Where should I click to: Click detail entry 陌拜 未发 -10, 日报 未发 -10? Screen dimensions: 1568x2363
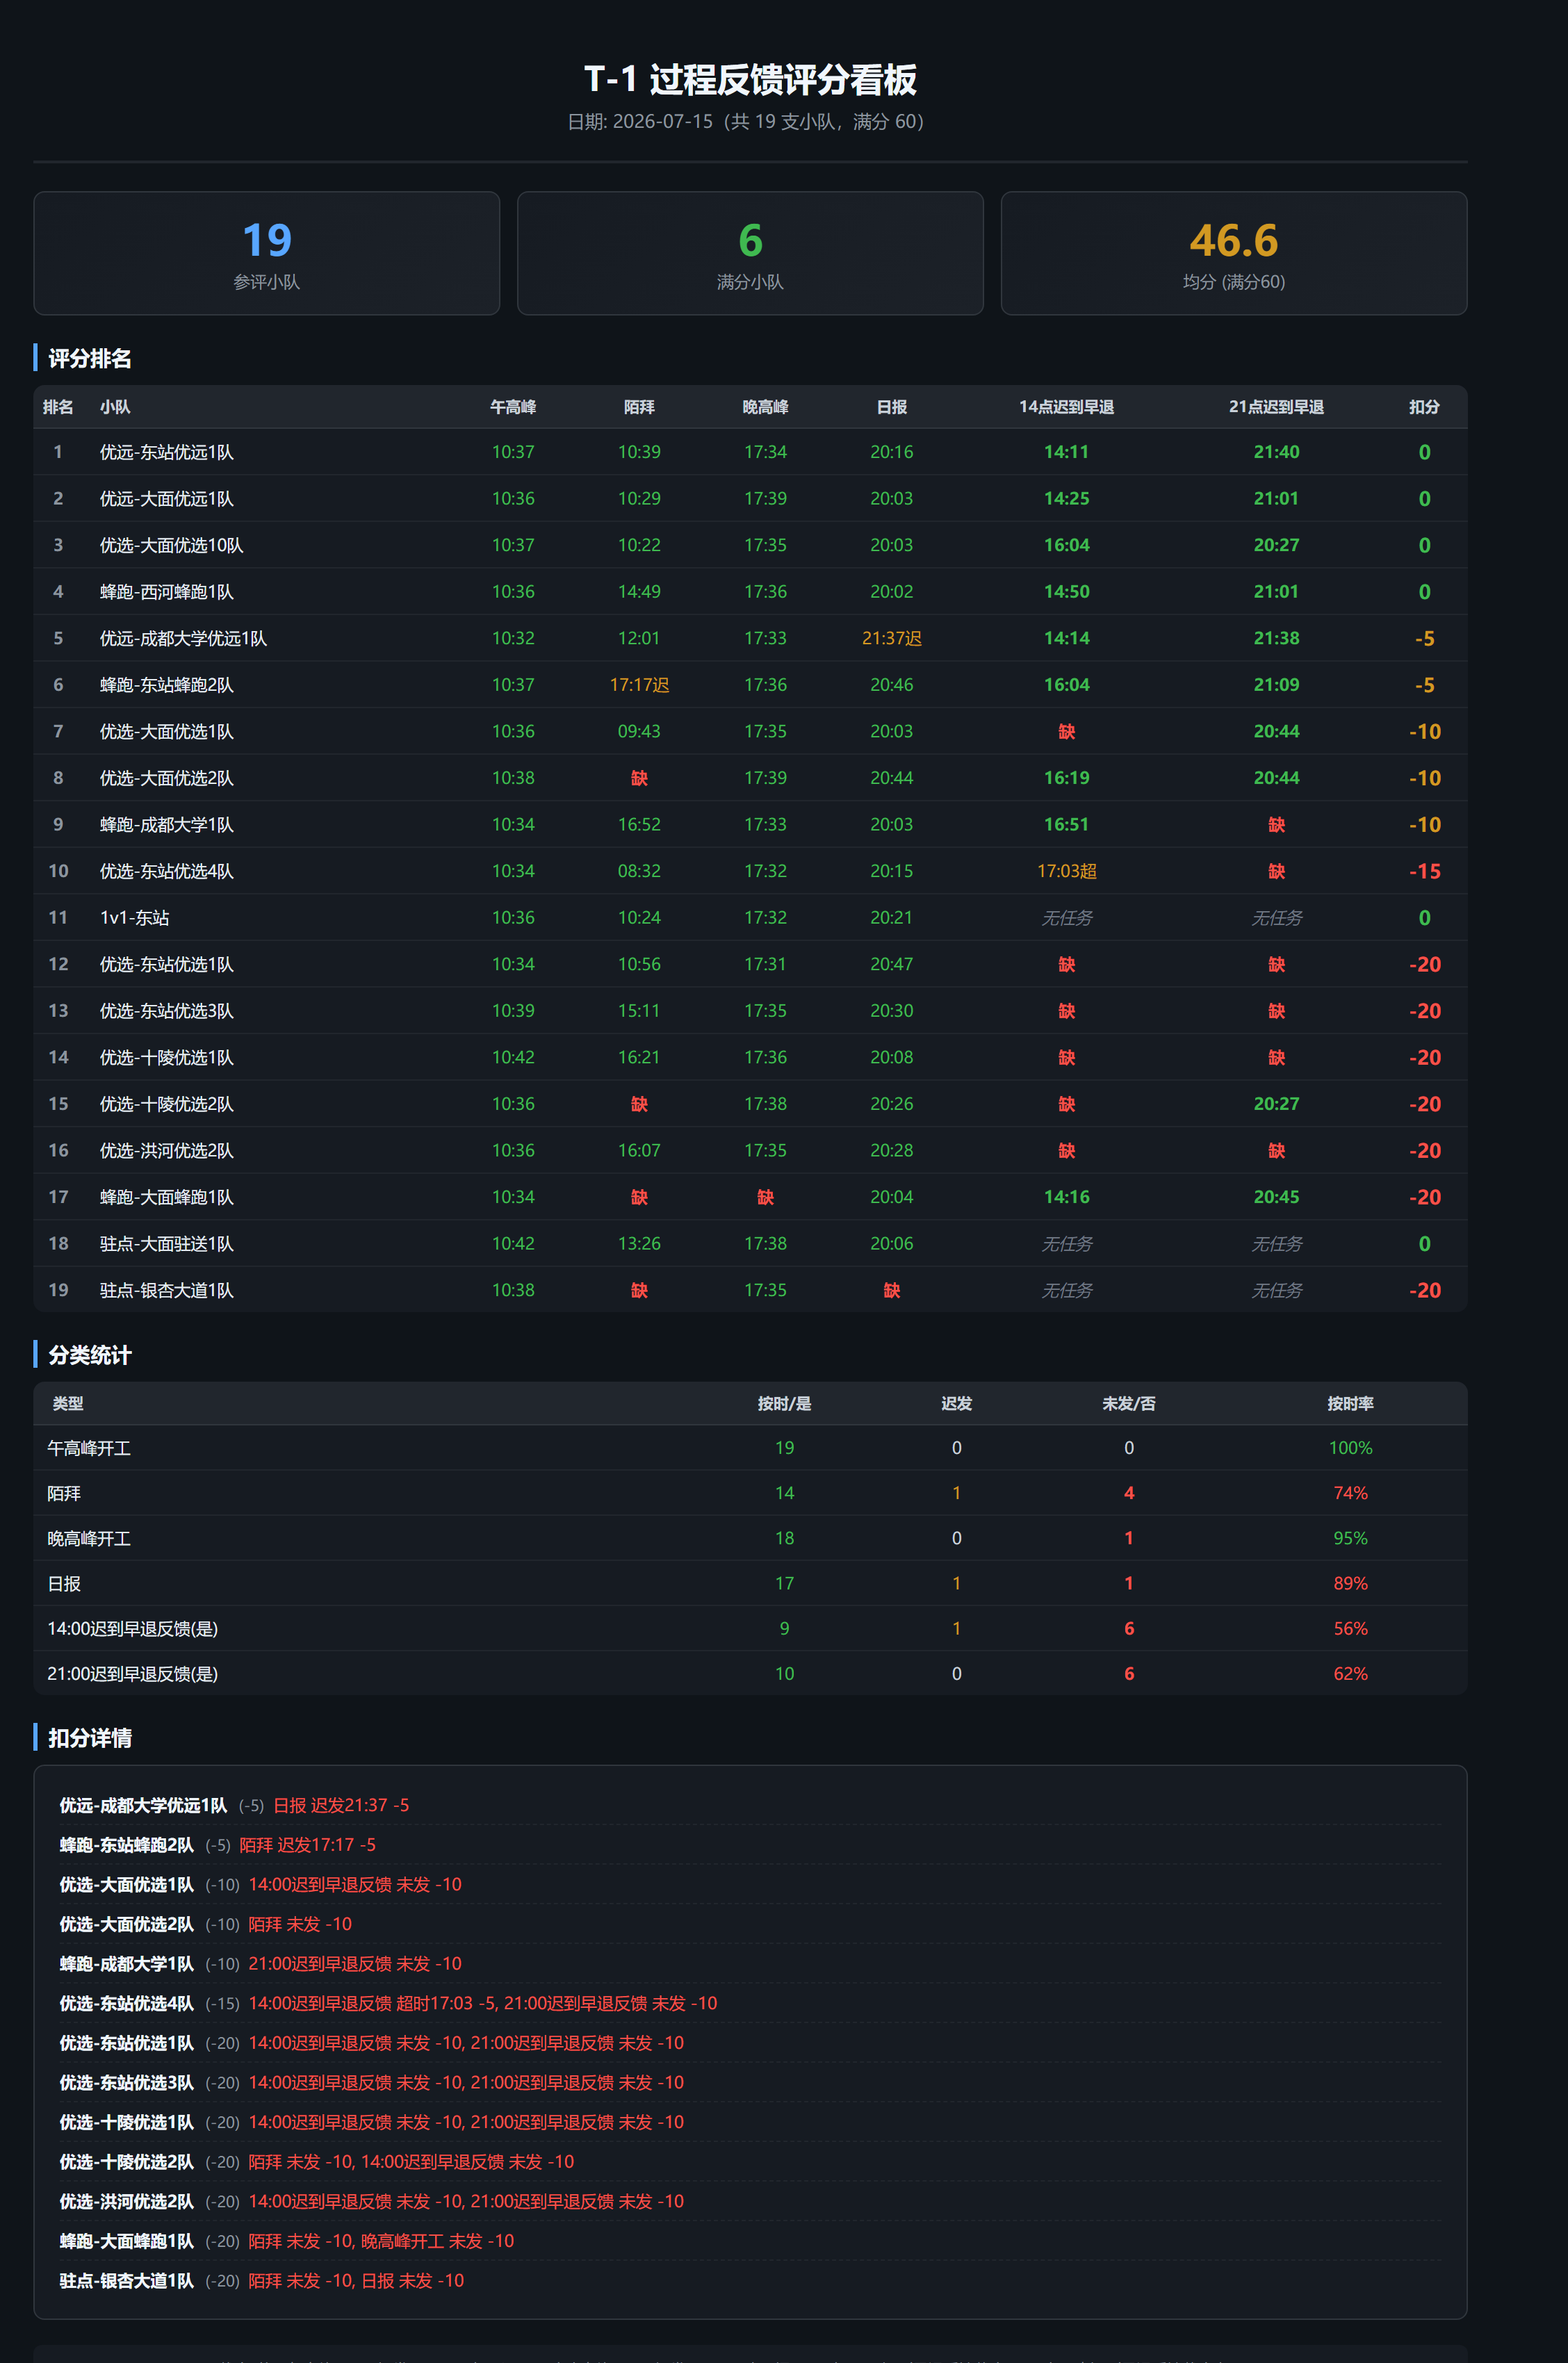point(356,2281)
